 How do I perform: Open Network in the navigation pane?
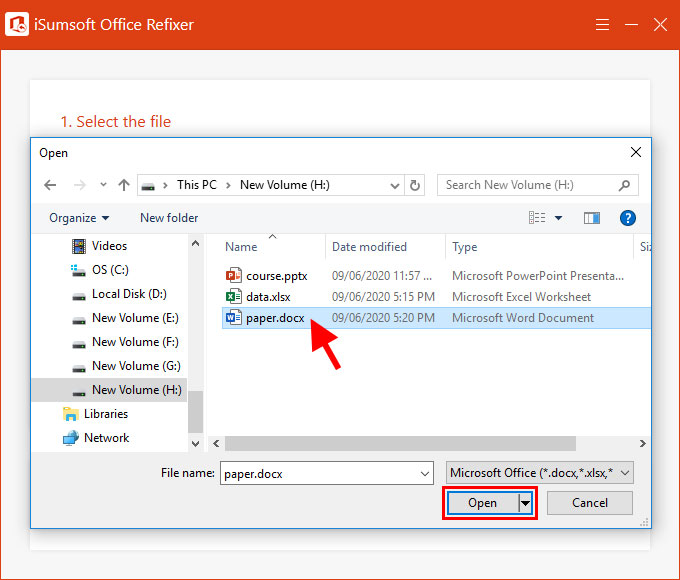(107, 438)
